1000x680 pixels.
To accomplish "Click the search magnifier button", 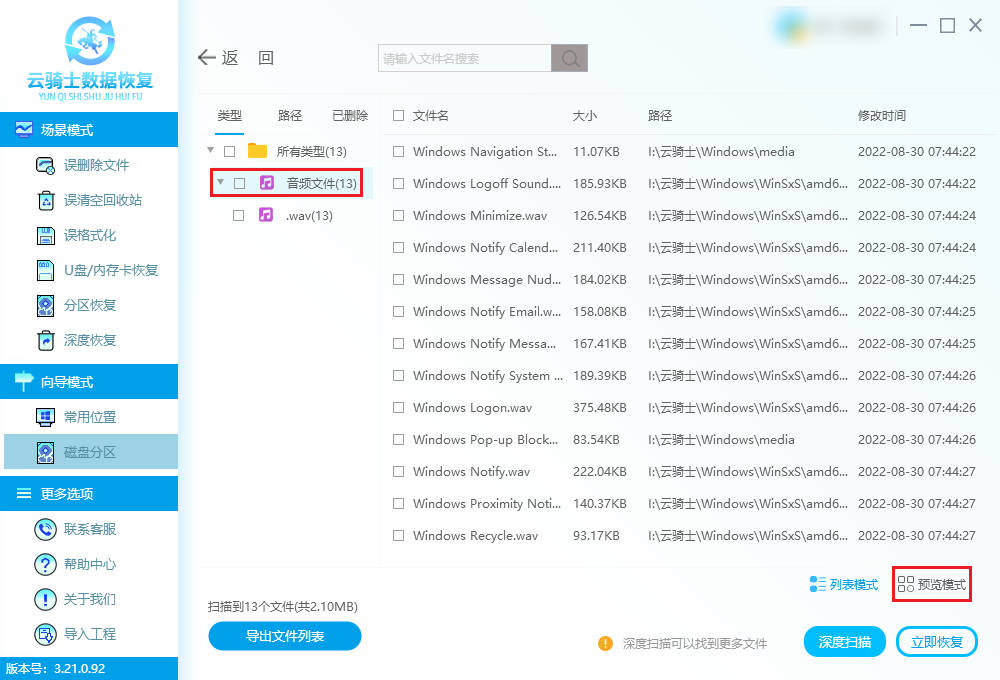I will [x=570, y=58].
